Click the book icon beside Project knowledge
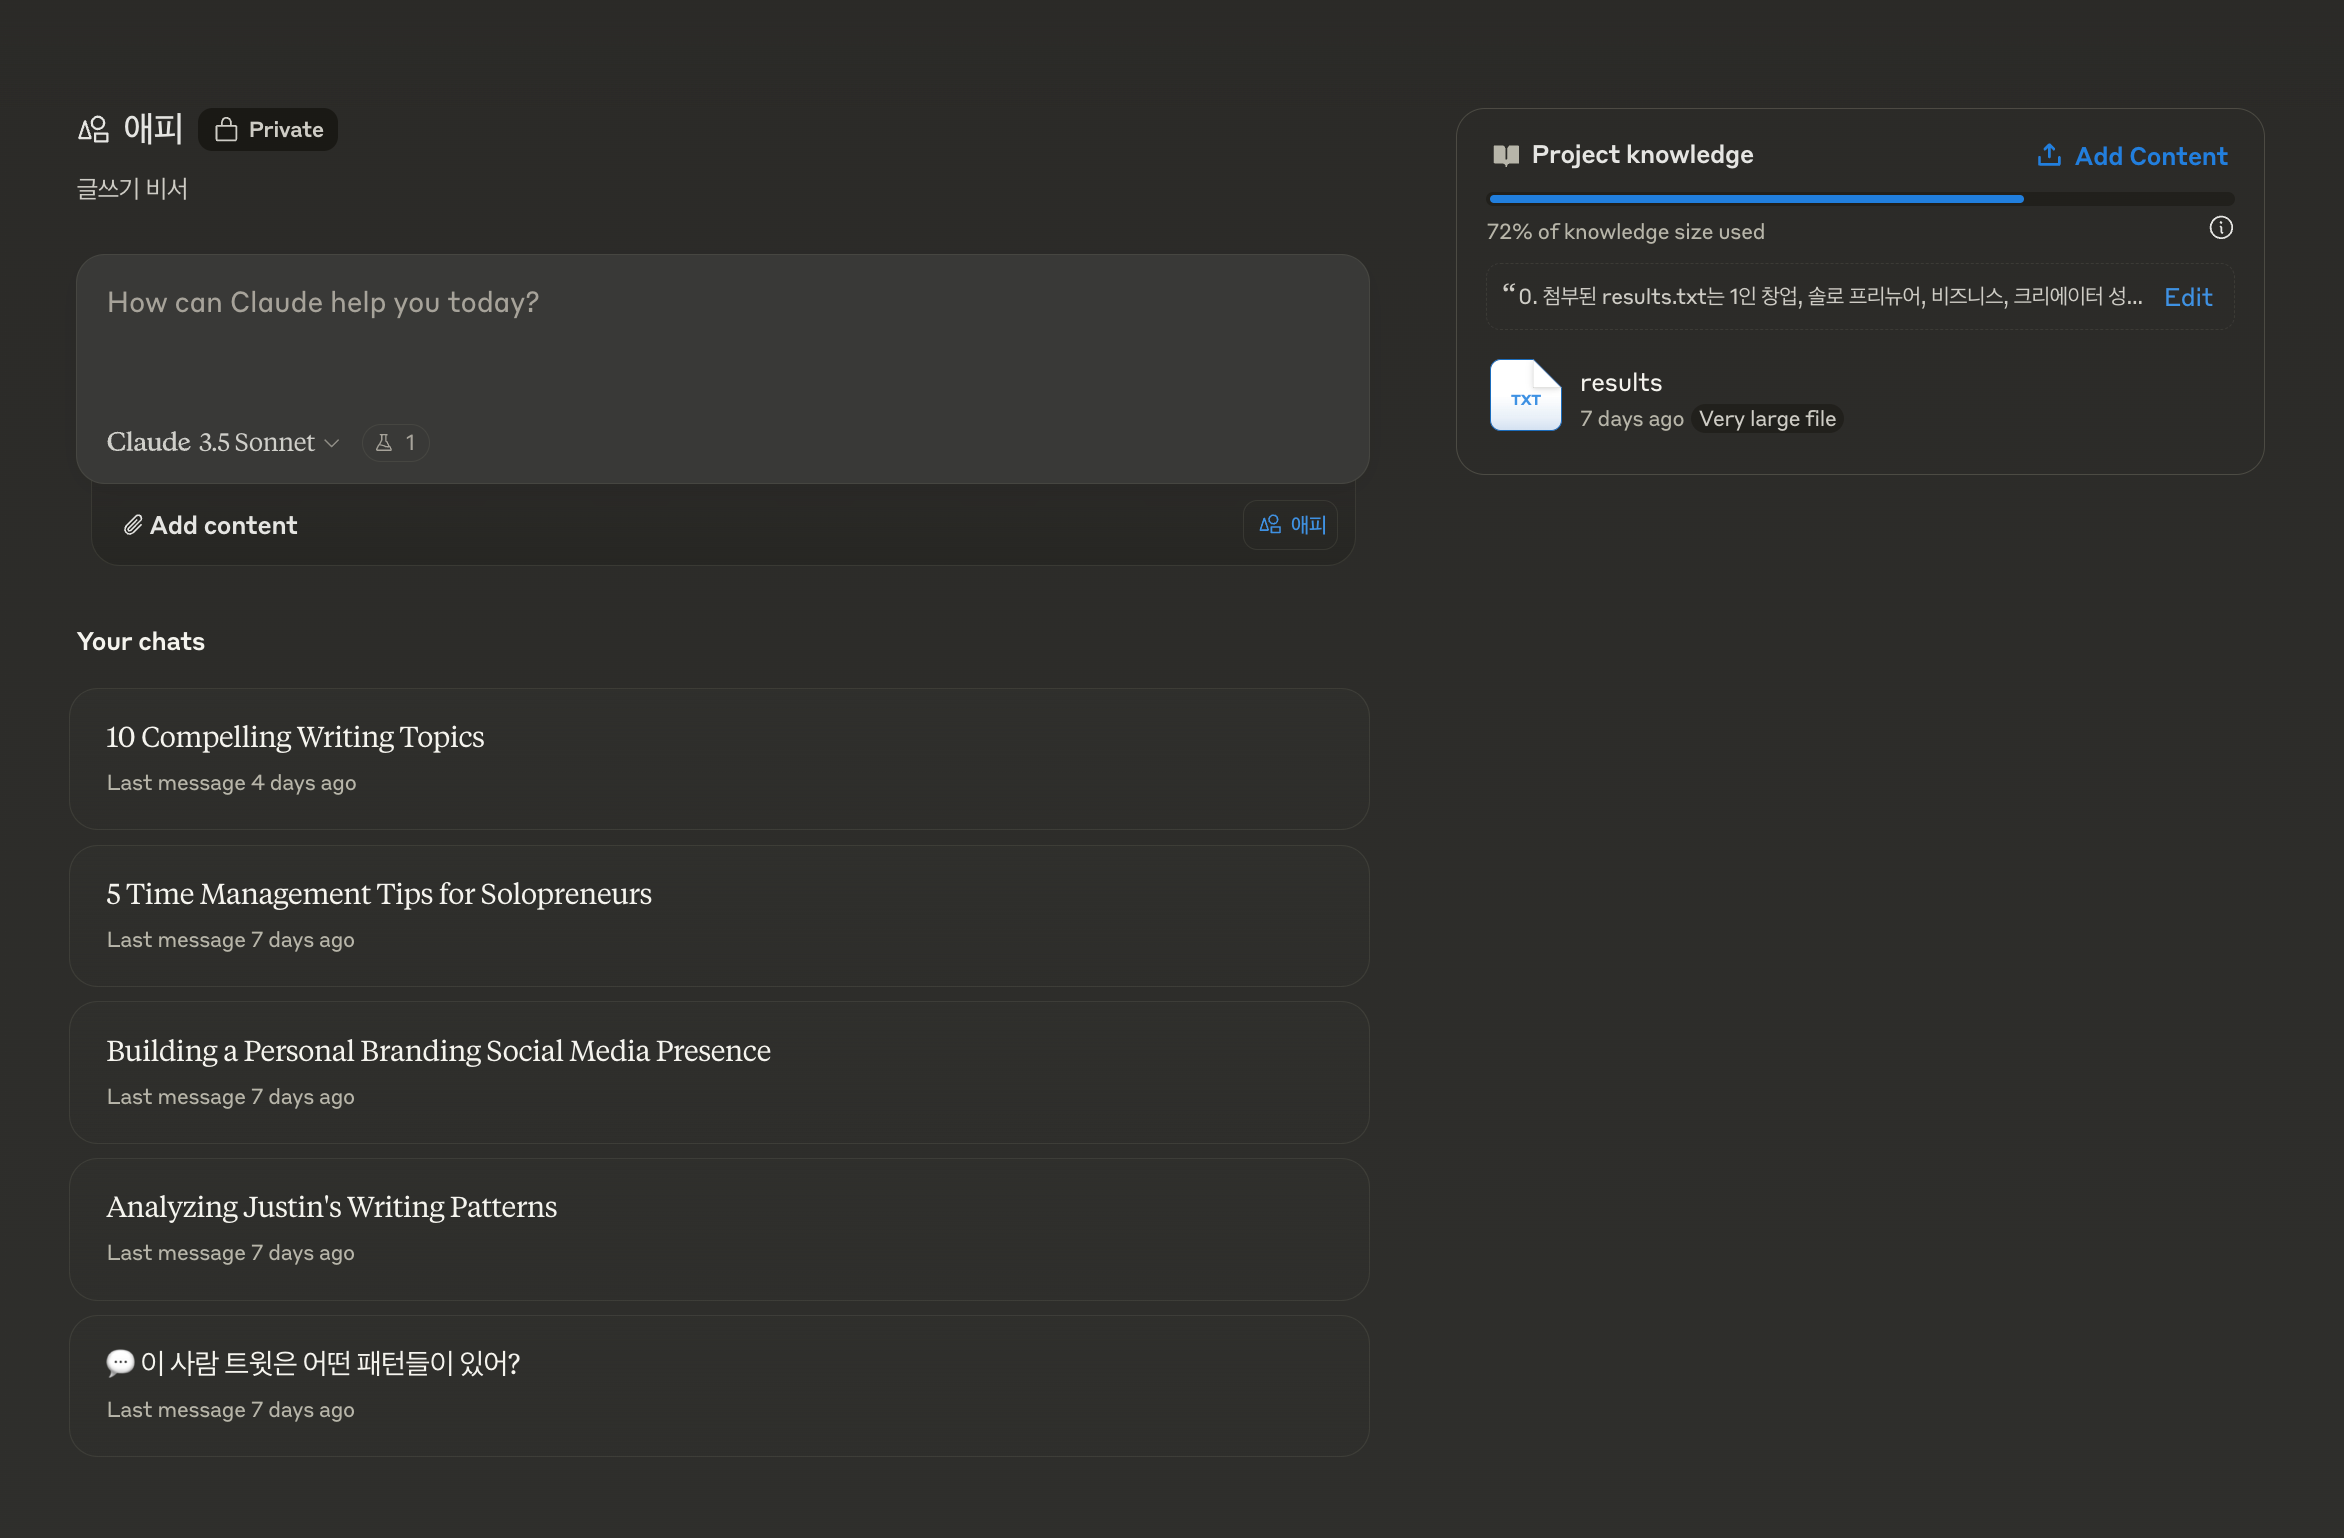 tap(1505, 155)
